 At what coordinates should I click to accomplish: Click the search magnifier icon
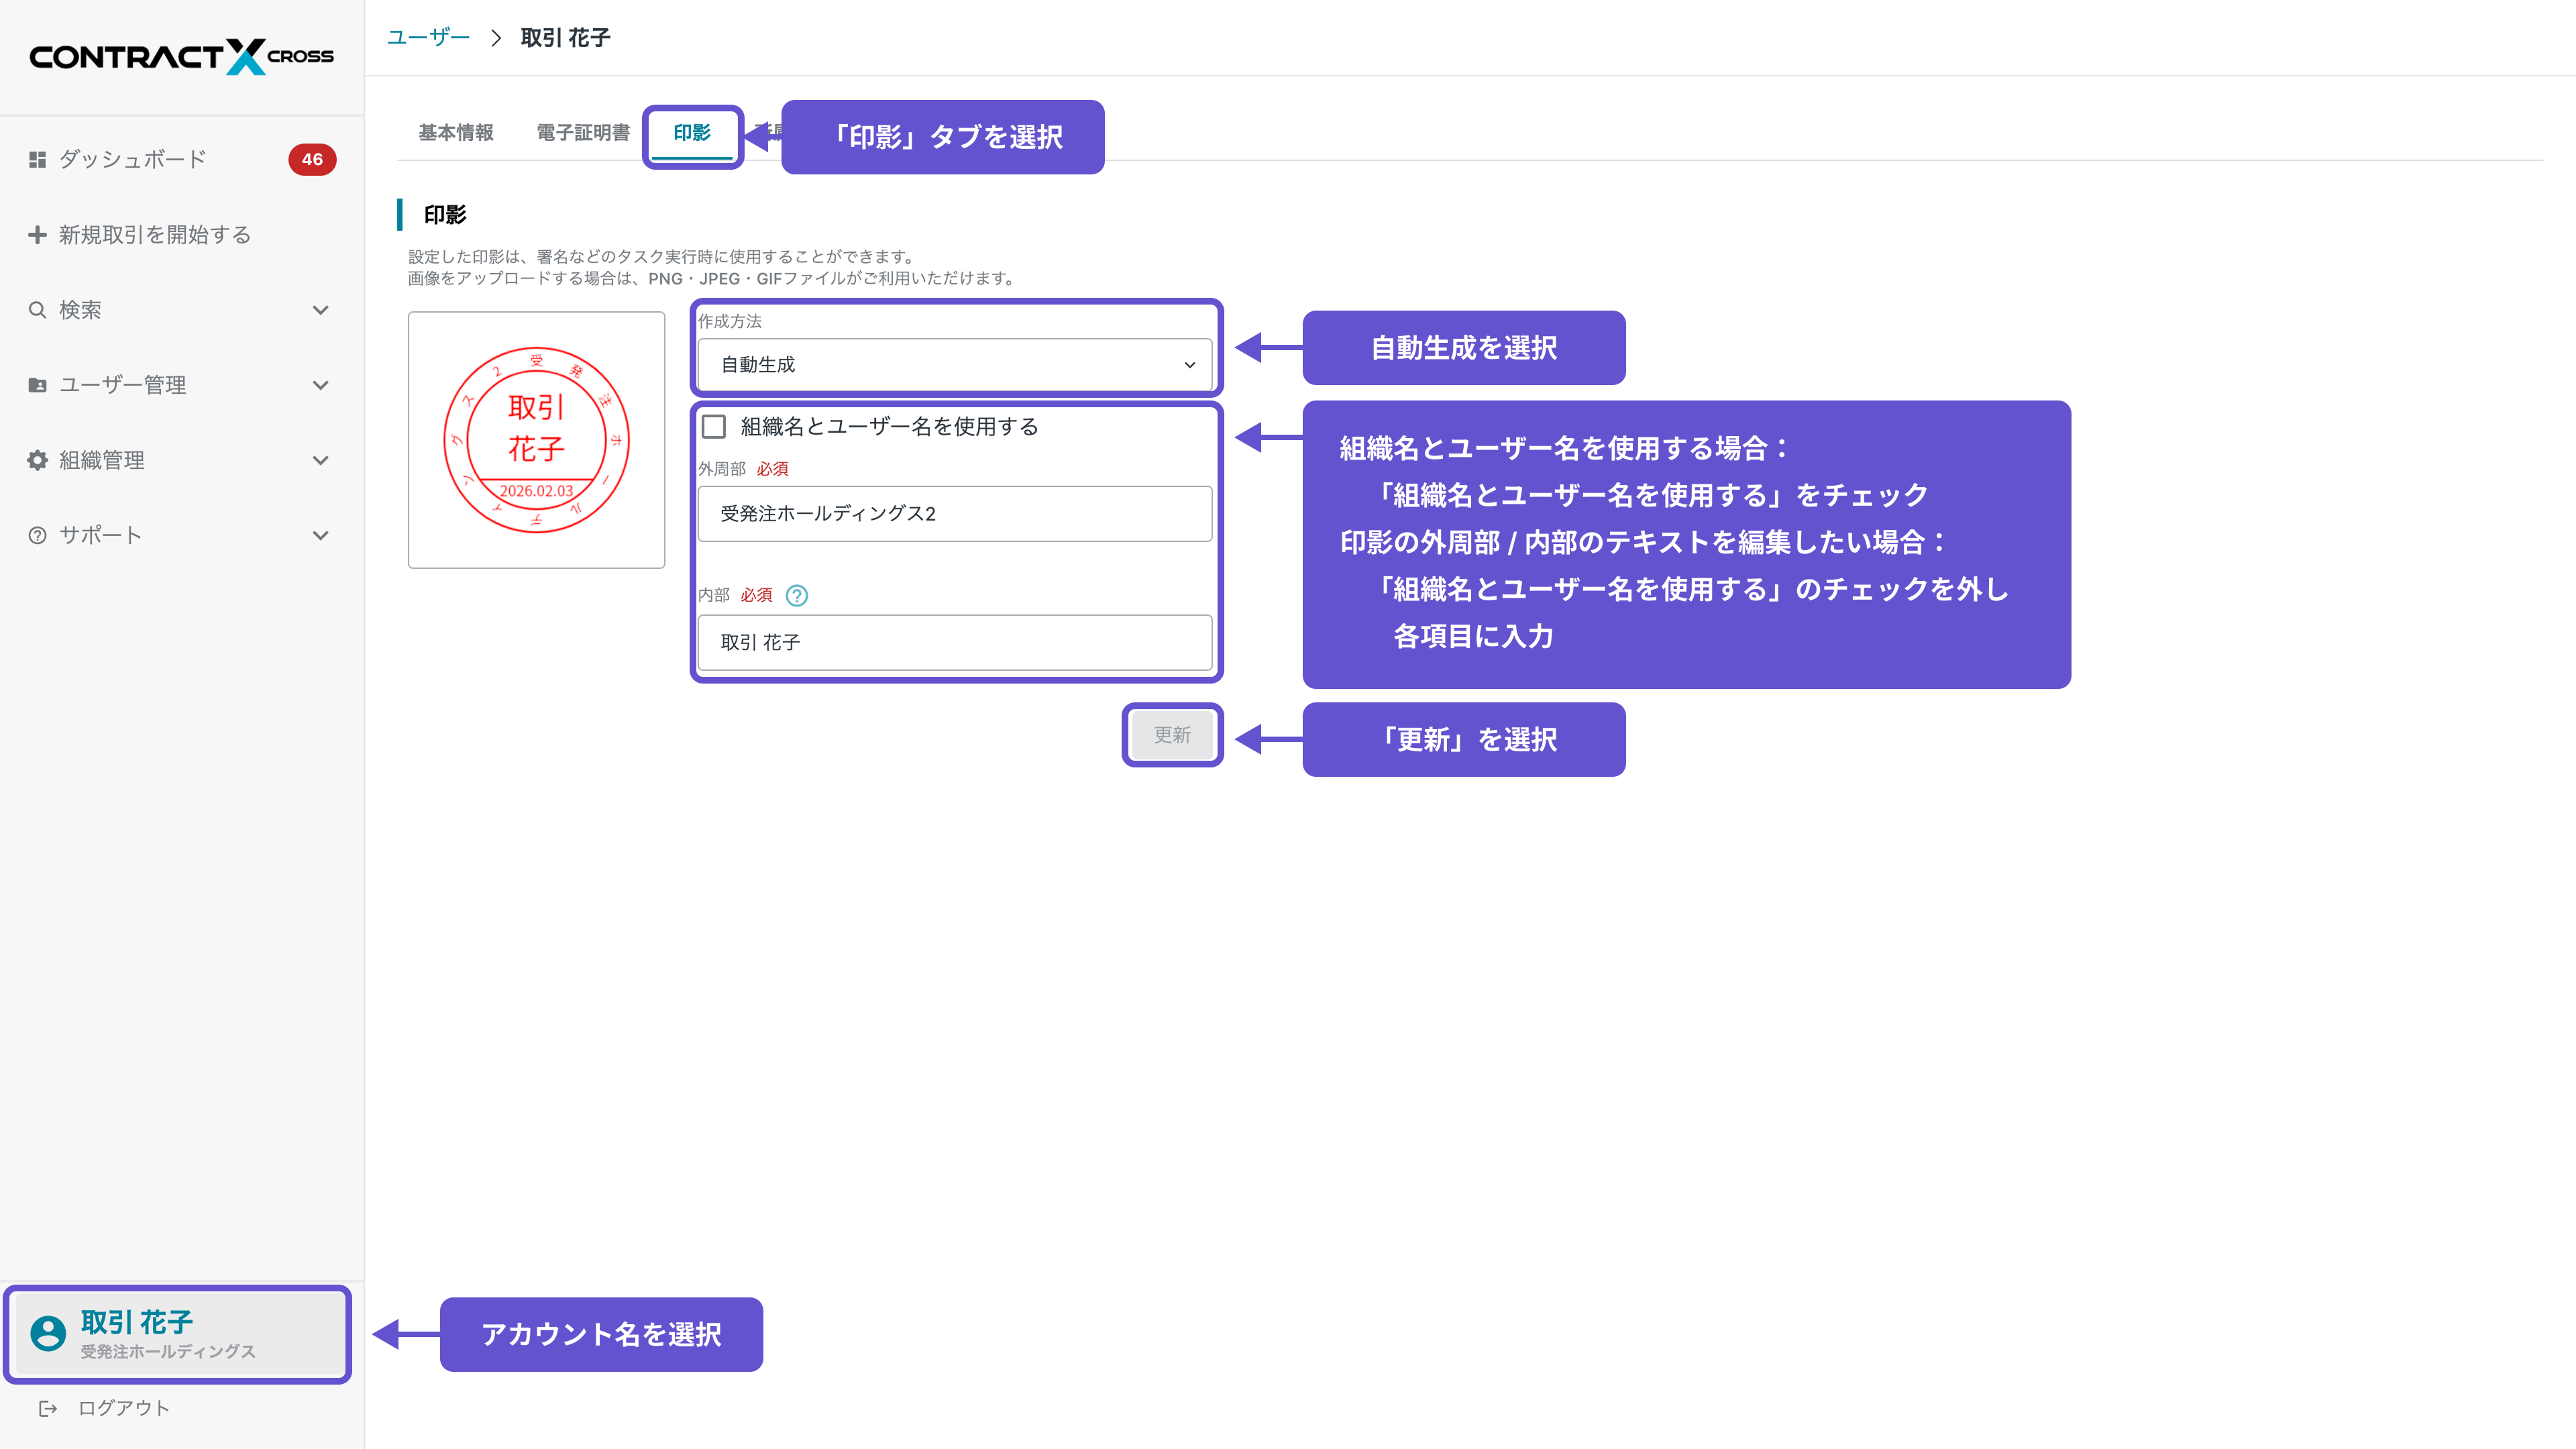click(37, 310)
